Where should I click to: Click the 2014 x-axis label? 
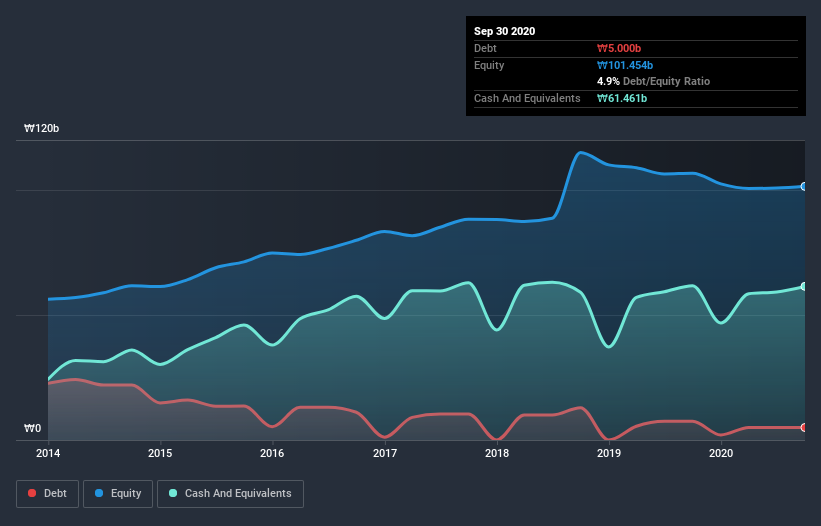[48, 453]
